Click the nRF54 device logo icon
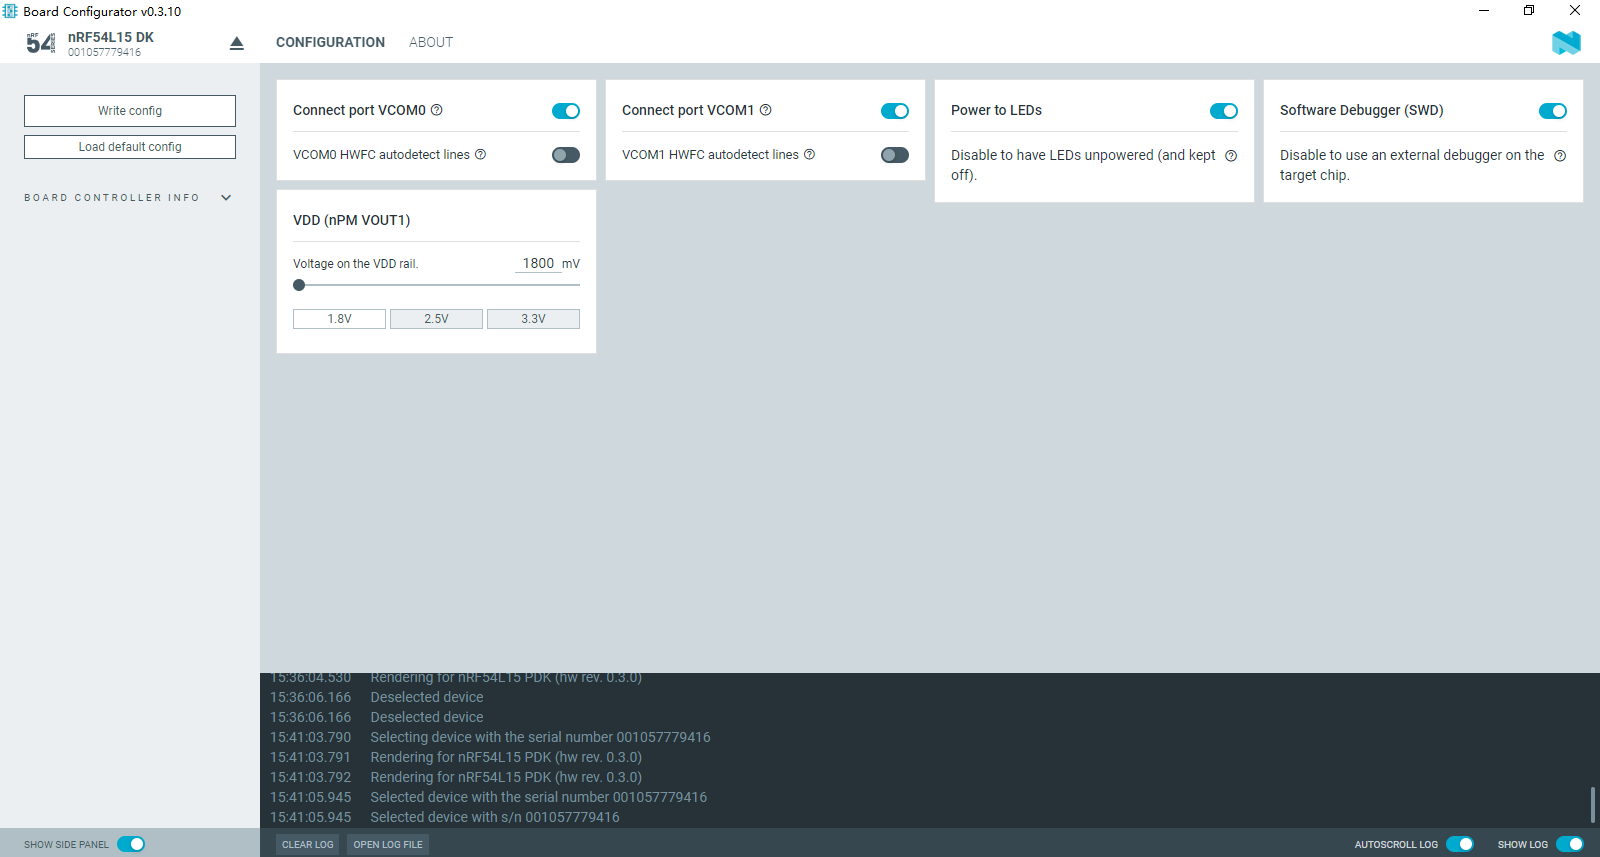The width and height of the screenshot is (1600, 857). [x=41, y=43]
